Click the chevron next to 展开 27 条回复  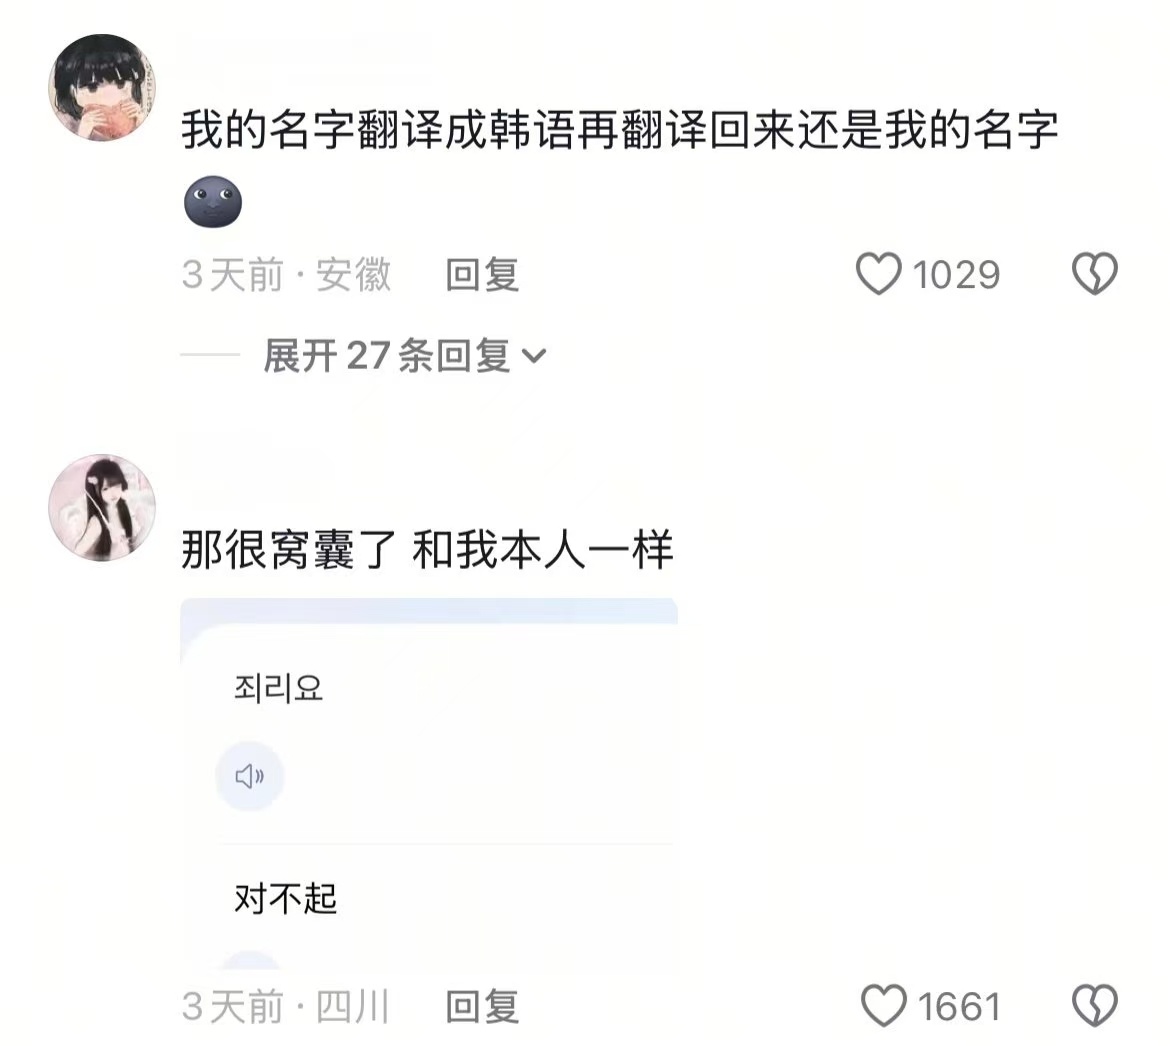534,357
